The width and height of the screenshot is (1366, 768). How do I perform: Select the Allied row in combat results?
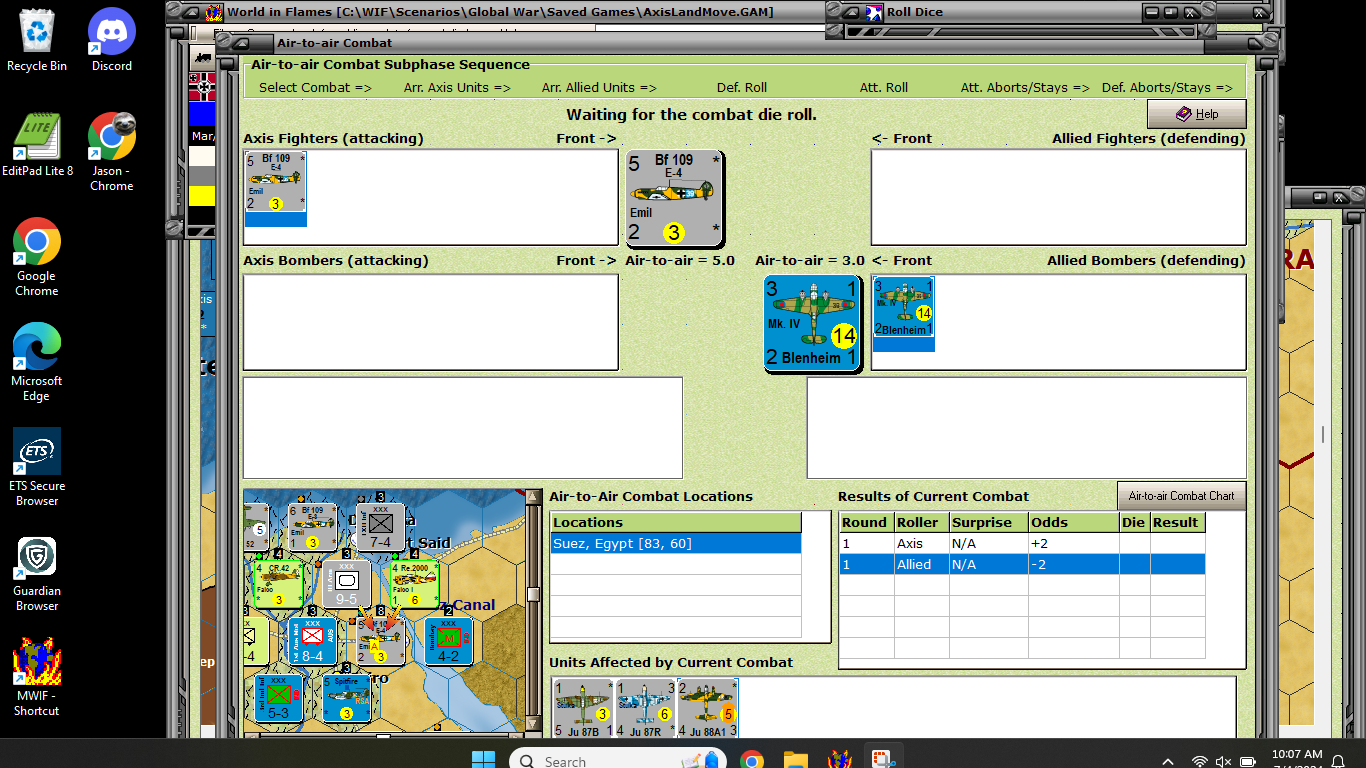tap(1022, 564)
